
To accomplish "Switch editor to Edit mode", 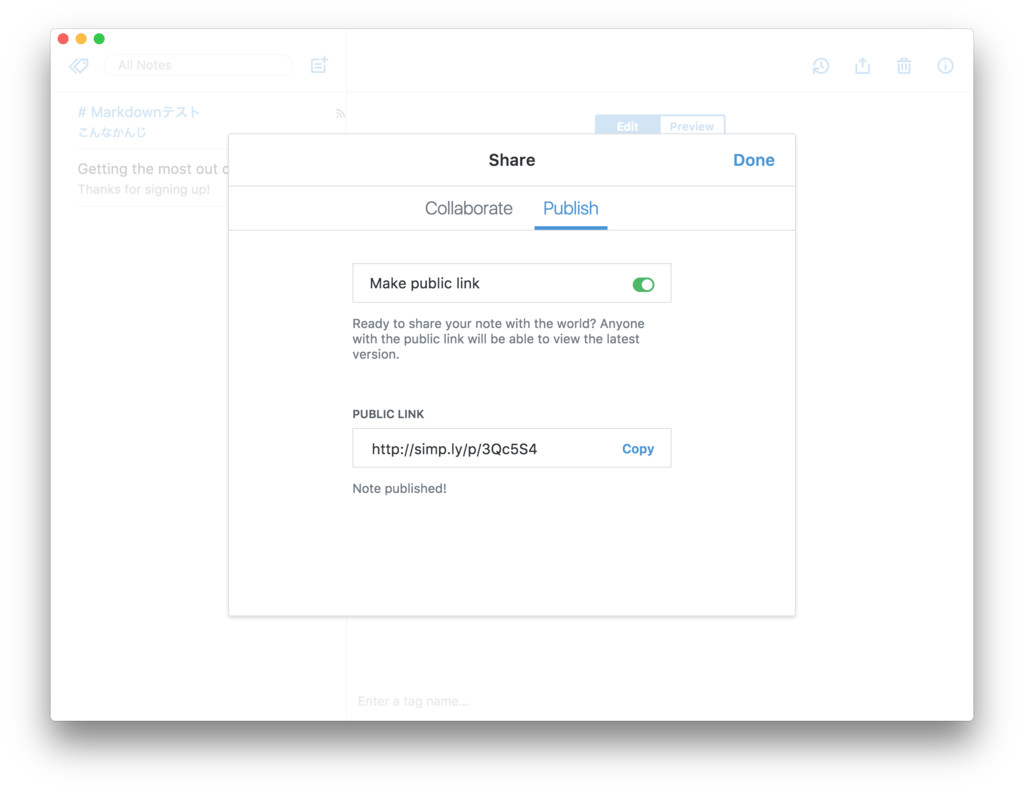I will click(628, 125).
